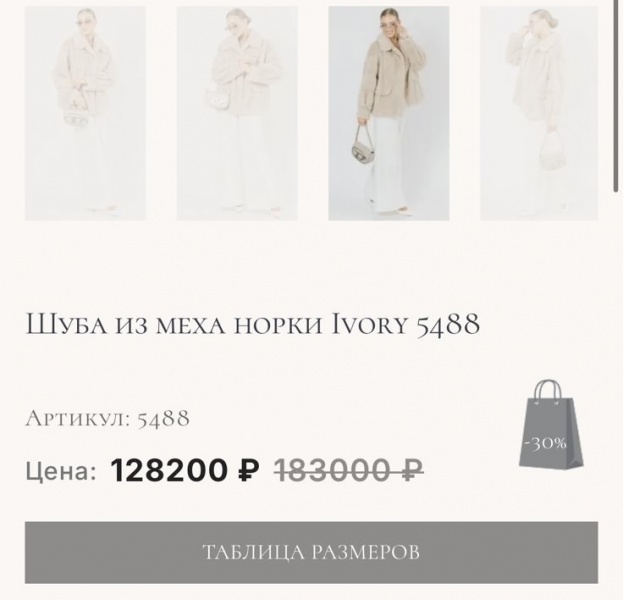Screen dimensions: 623x600
Task: Click the product title Шуба из меха норки
Action: pos(174,325)
